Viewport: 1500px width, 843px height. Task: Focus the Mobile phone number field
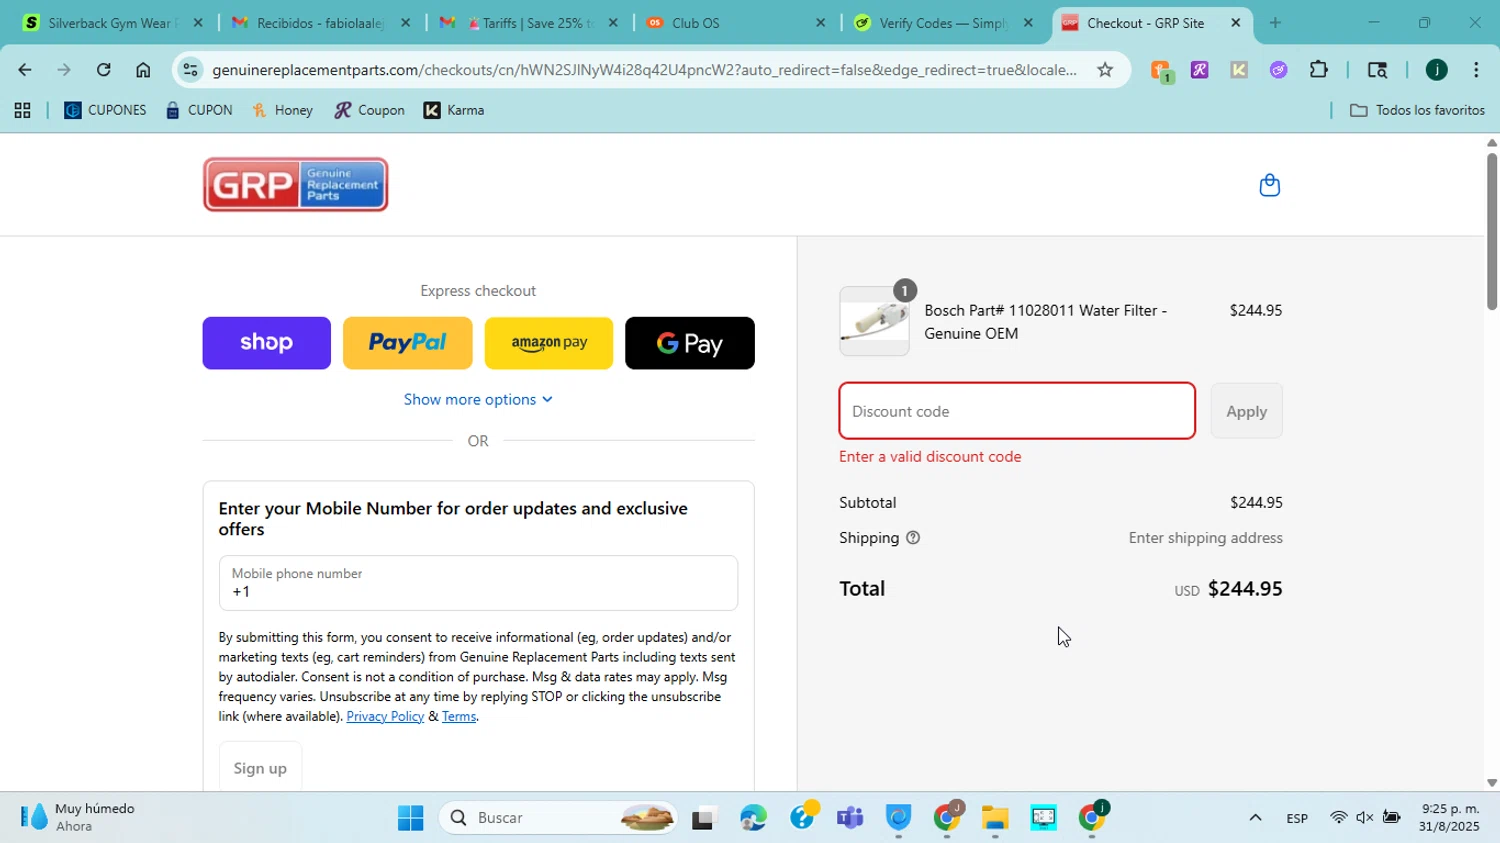(x=478, y=583)
